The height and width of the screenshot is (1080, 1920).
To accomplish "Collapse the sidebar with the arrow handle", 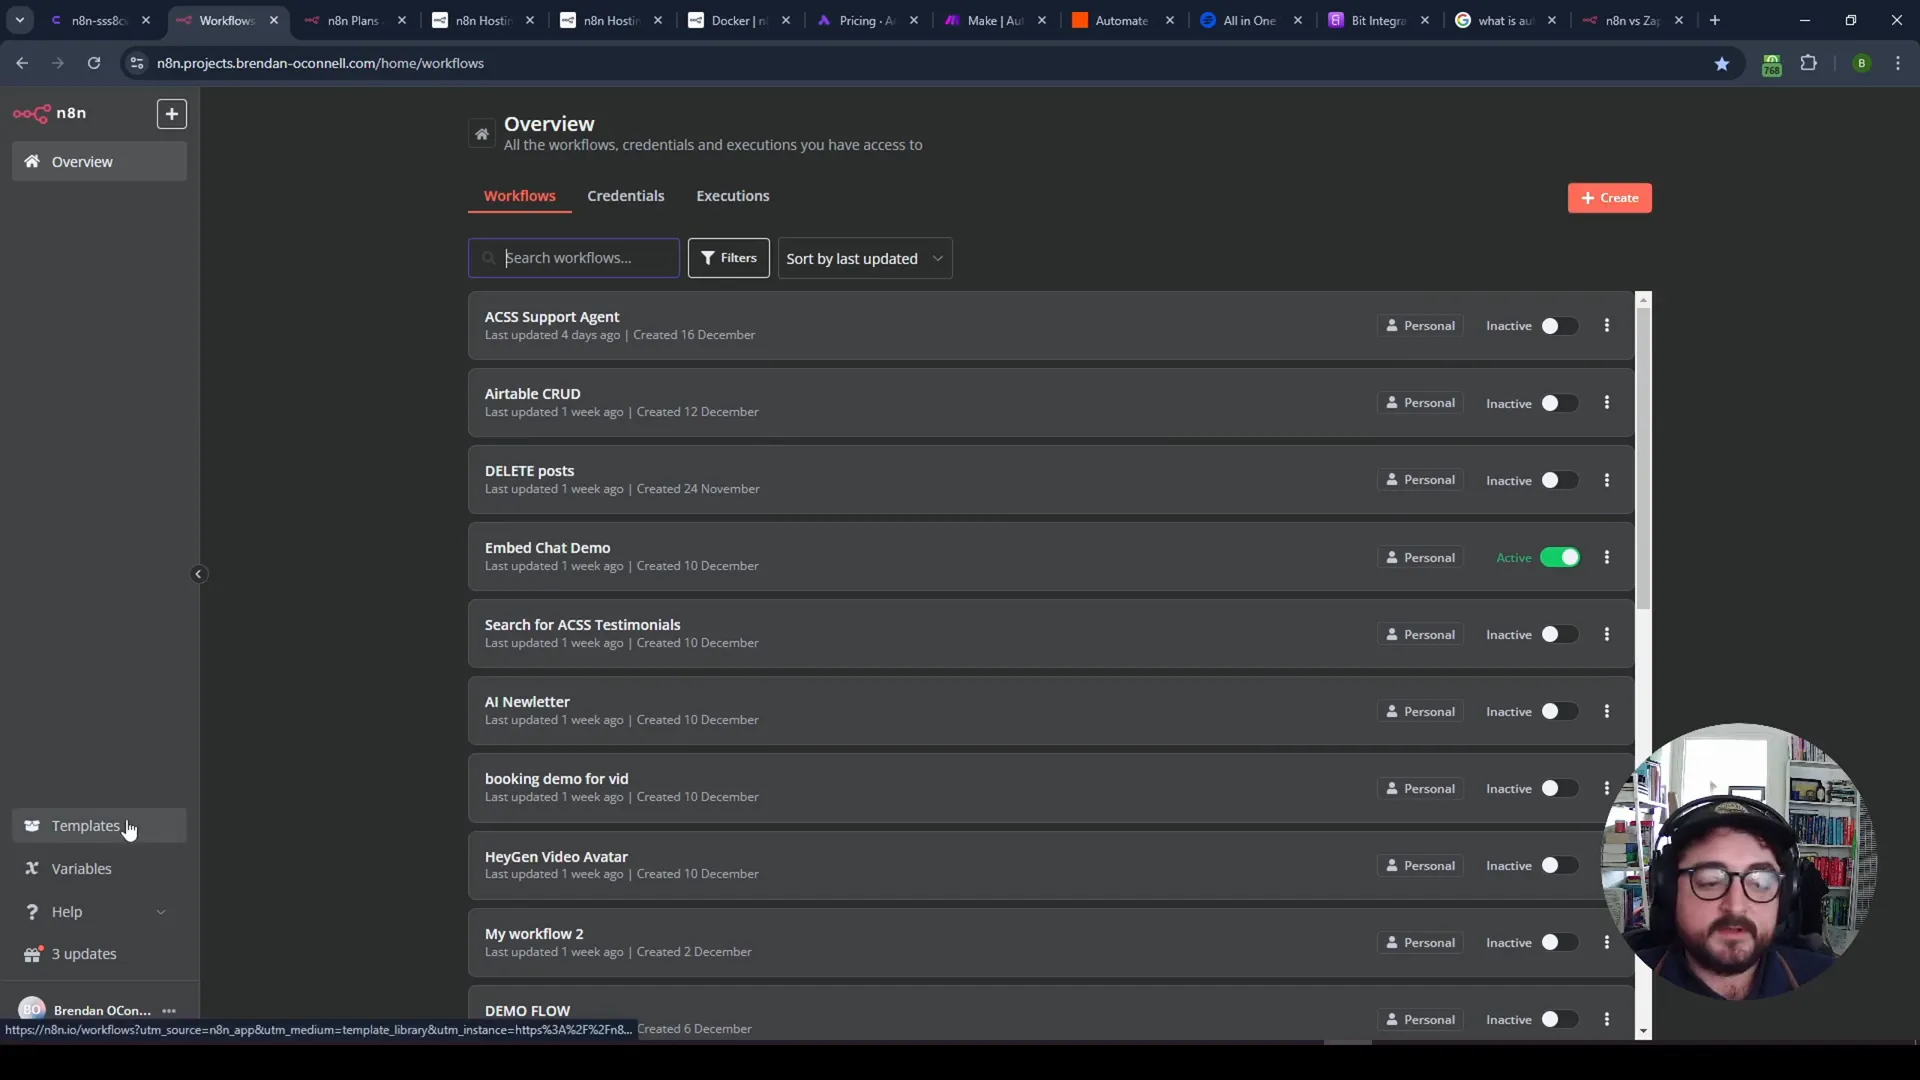I will (x=198, y=574).
